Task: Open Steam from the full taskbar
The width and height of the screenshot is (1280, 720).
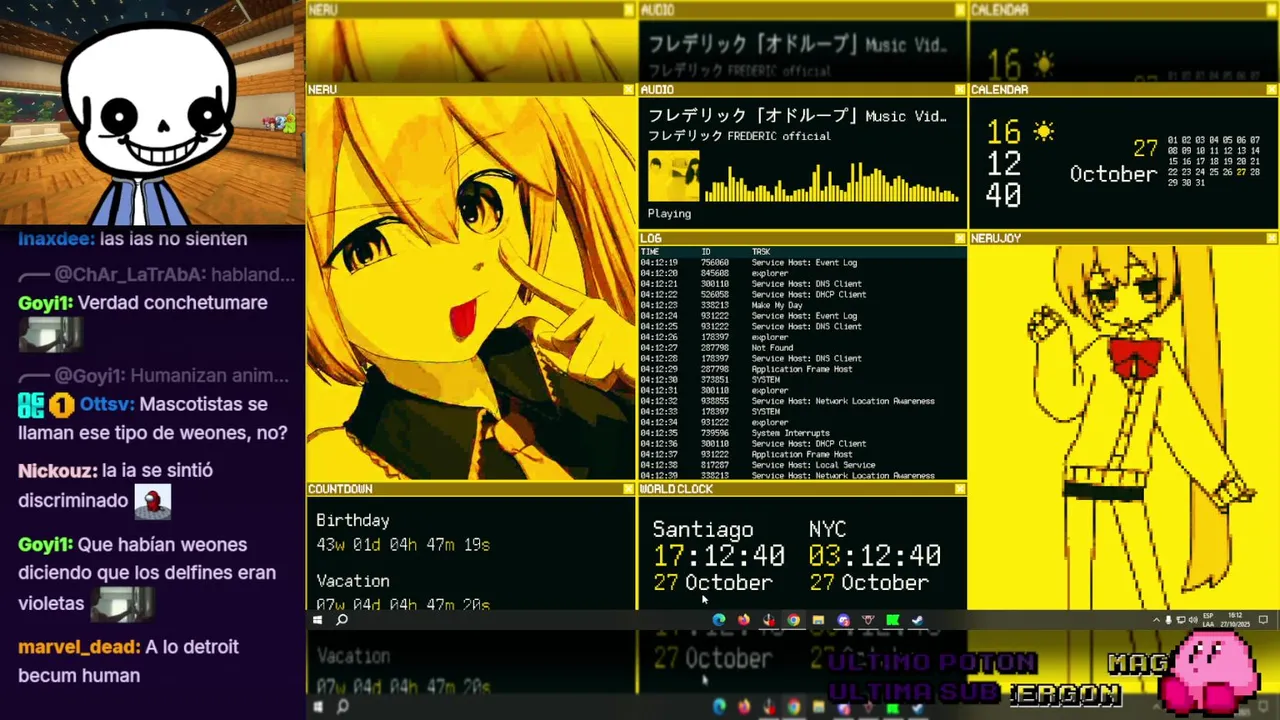Action: point(917,620)
